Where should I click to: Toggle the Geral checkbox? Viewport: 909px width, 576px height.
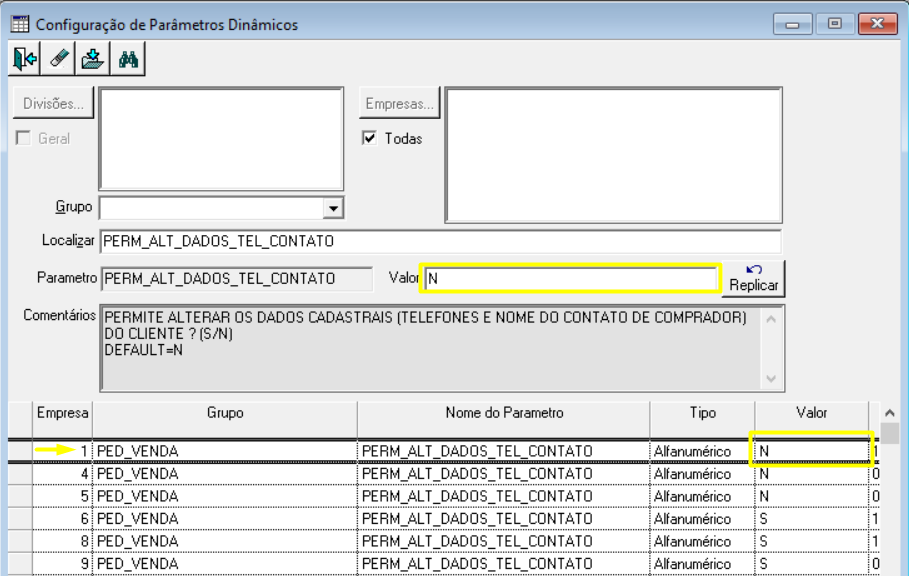(23, 138)
